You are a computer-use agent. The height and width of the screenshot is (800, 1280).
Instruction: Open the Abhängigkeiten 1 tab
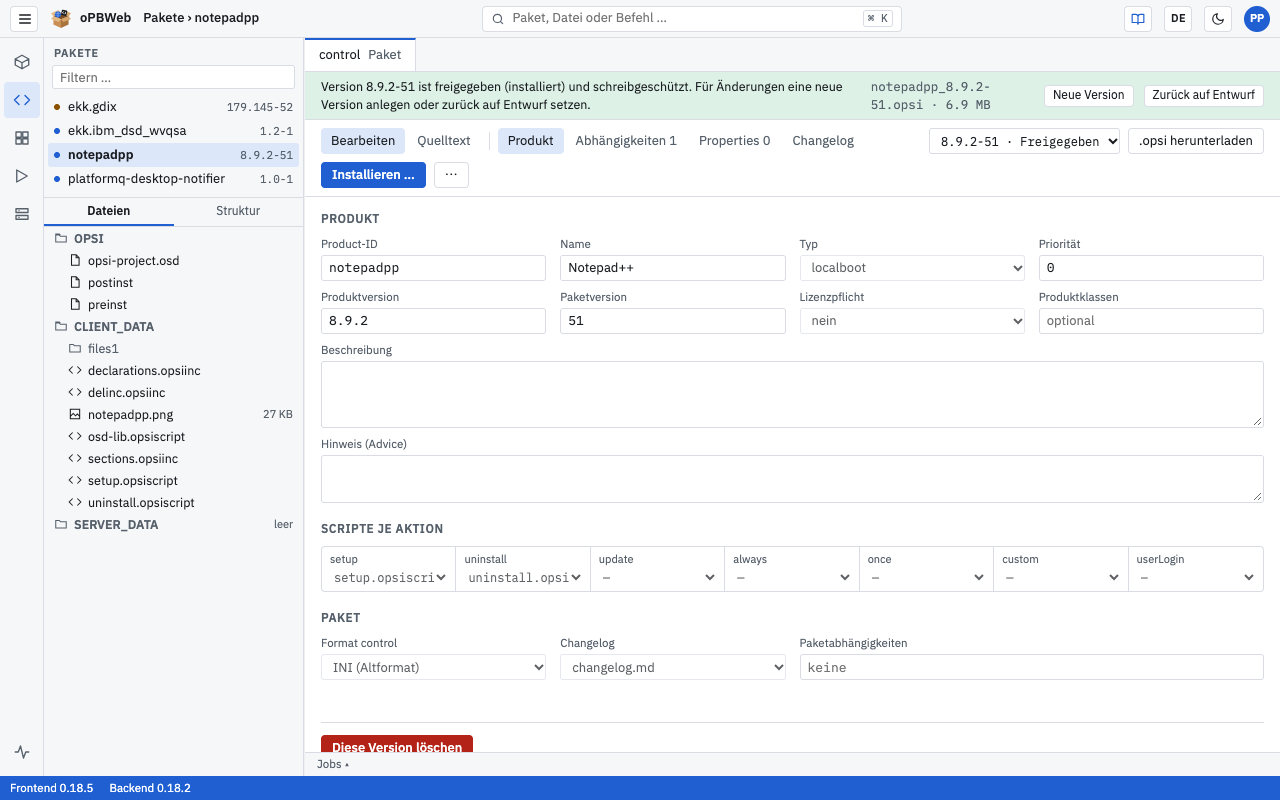point(626,141)
